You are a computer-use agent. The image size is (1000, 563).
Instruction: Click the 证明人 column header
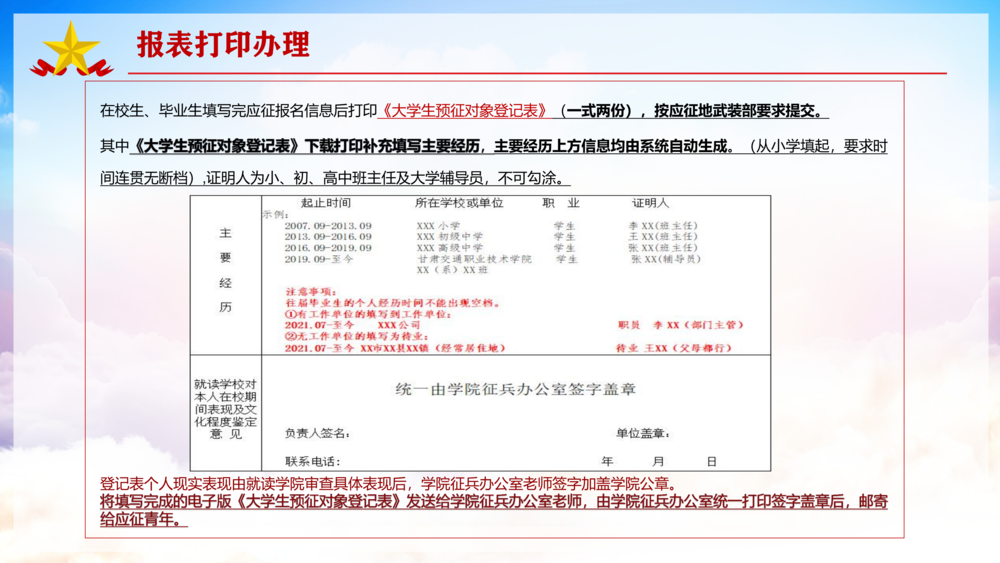click(649, 203)
